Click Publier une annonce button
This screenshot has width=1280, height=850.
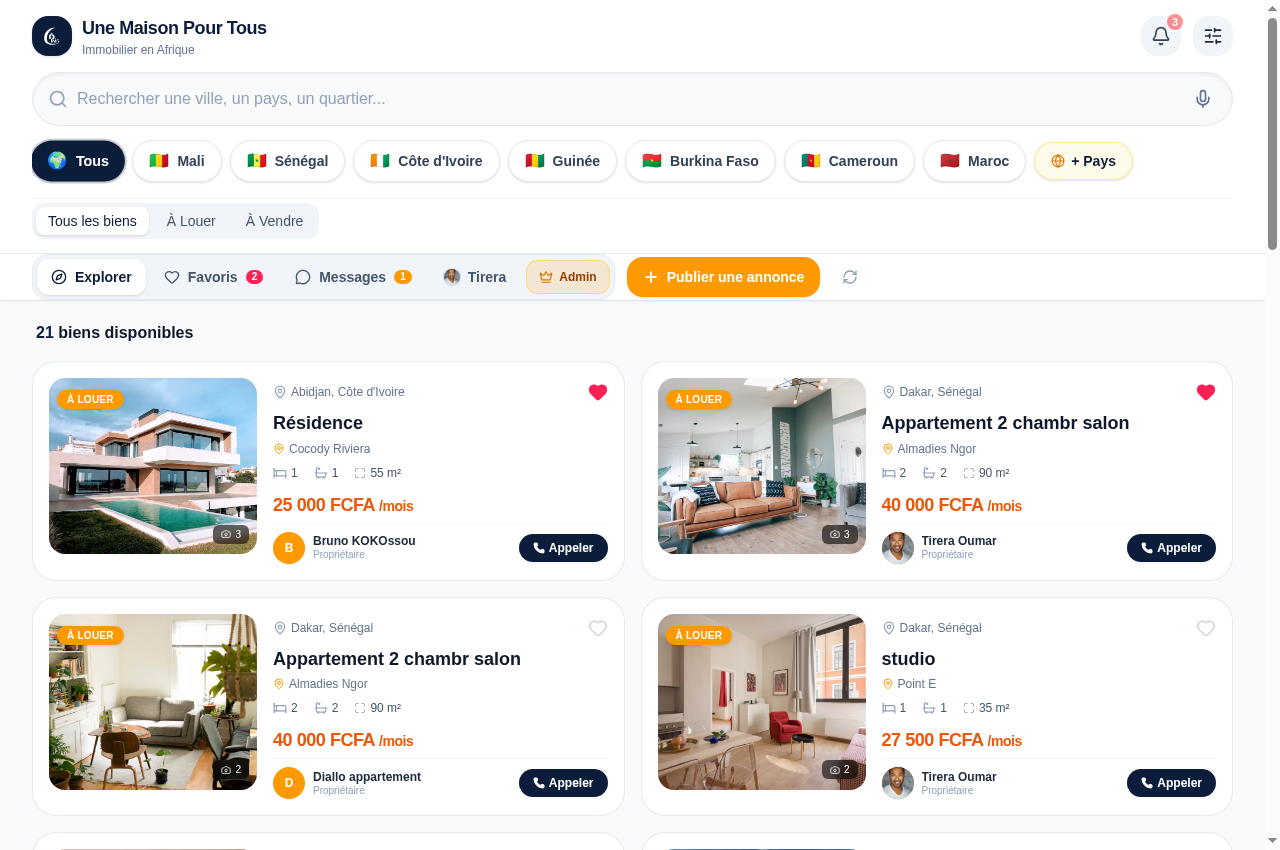tap(723, 277)
